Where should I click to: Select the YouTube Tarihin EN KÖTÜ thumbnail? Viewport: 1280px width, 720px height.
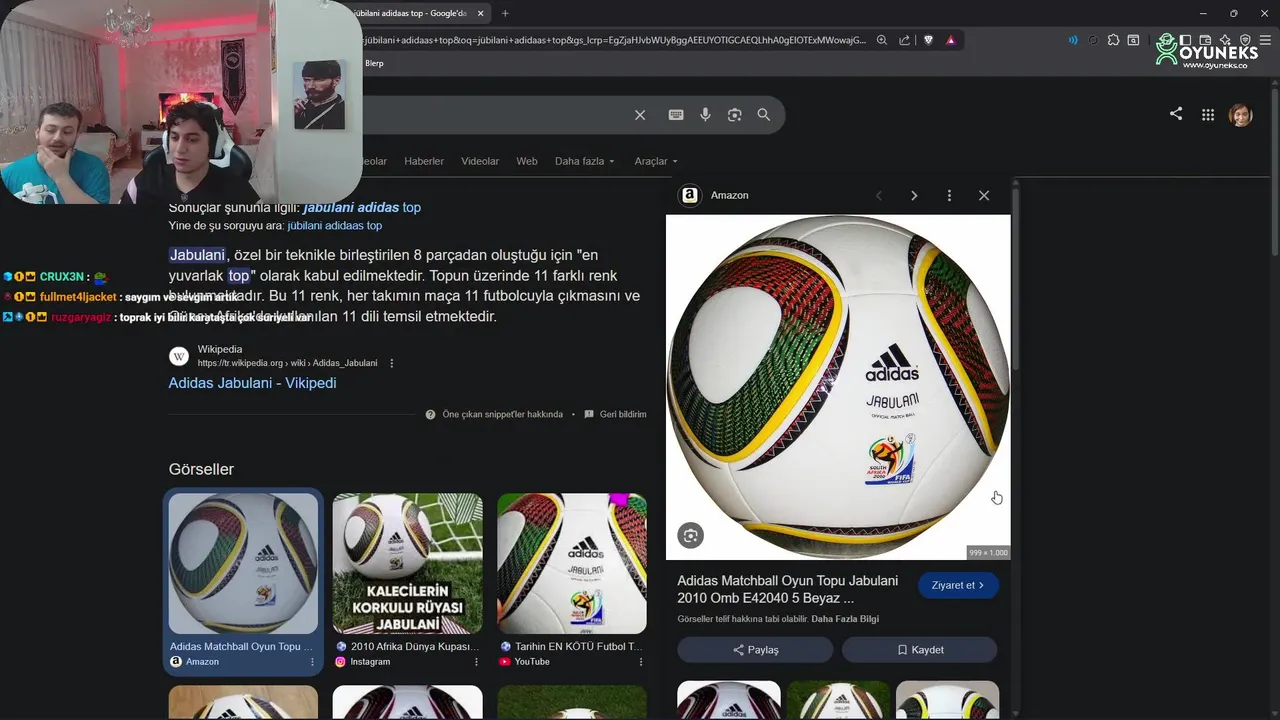pos(572,563)
